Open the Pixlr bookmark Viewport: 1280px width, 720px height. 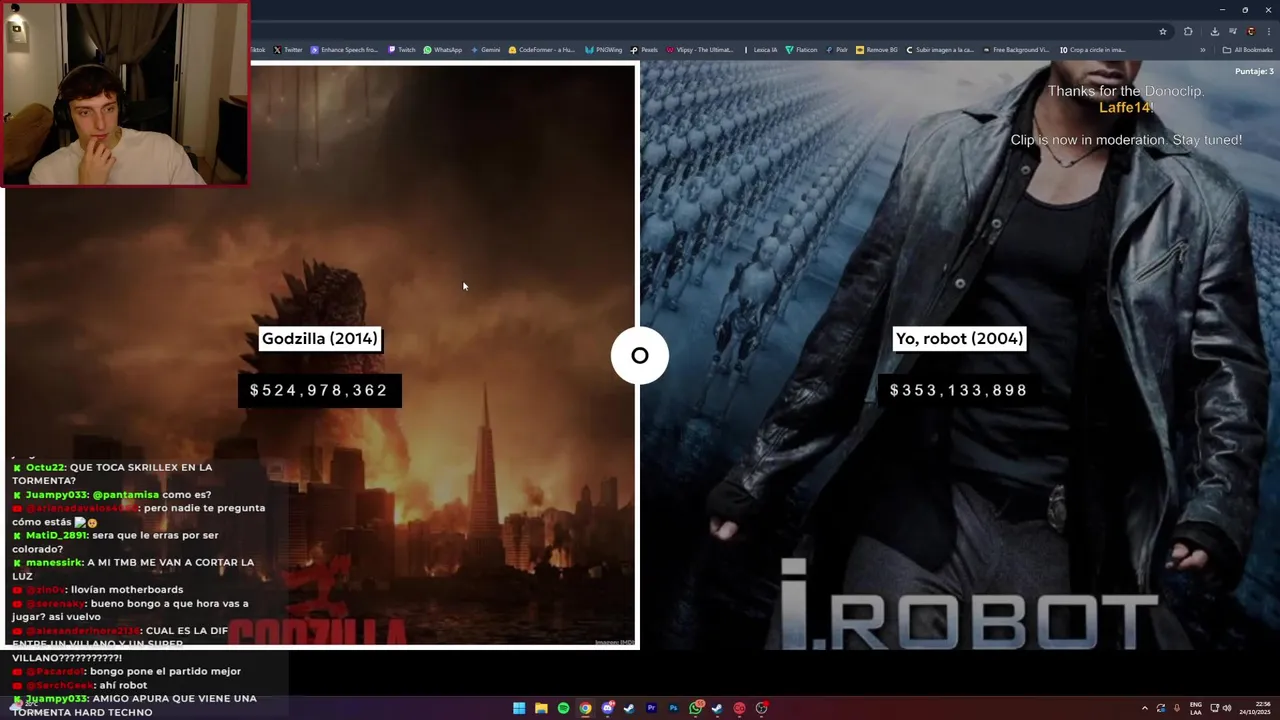837,50
